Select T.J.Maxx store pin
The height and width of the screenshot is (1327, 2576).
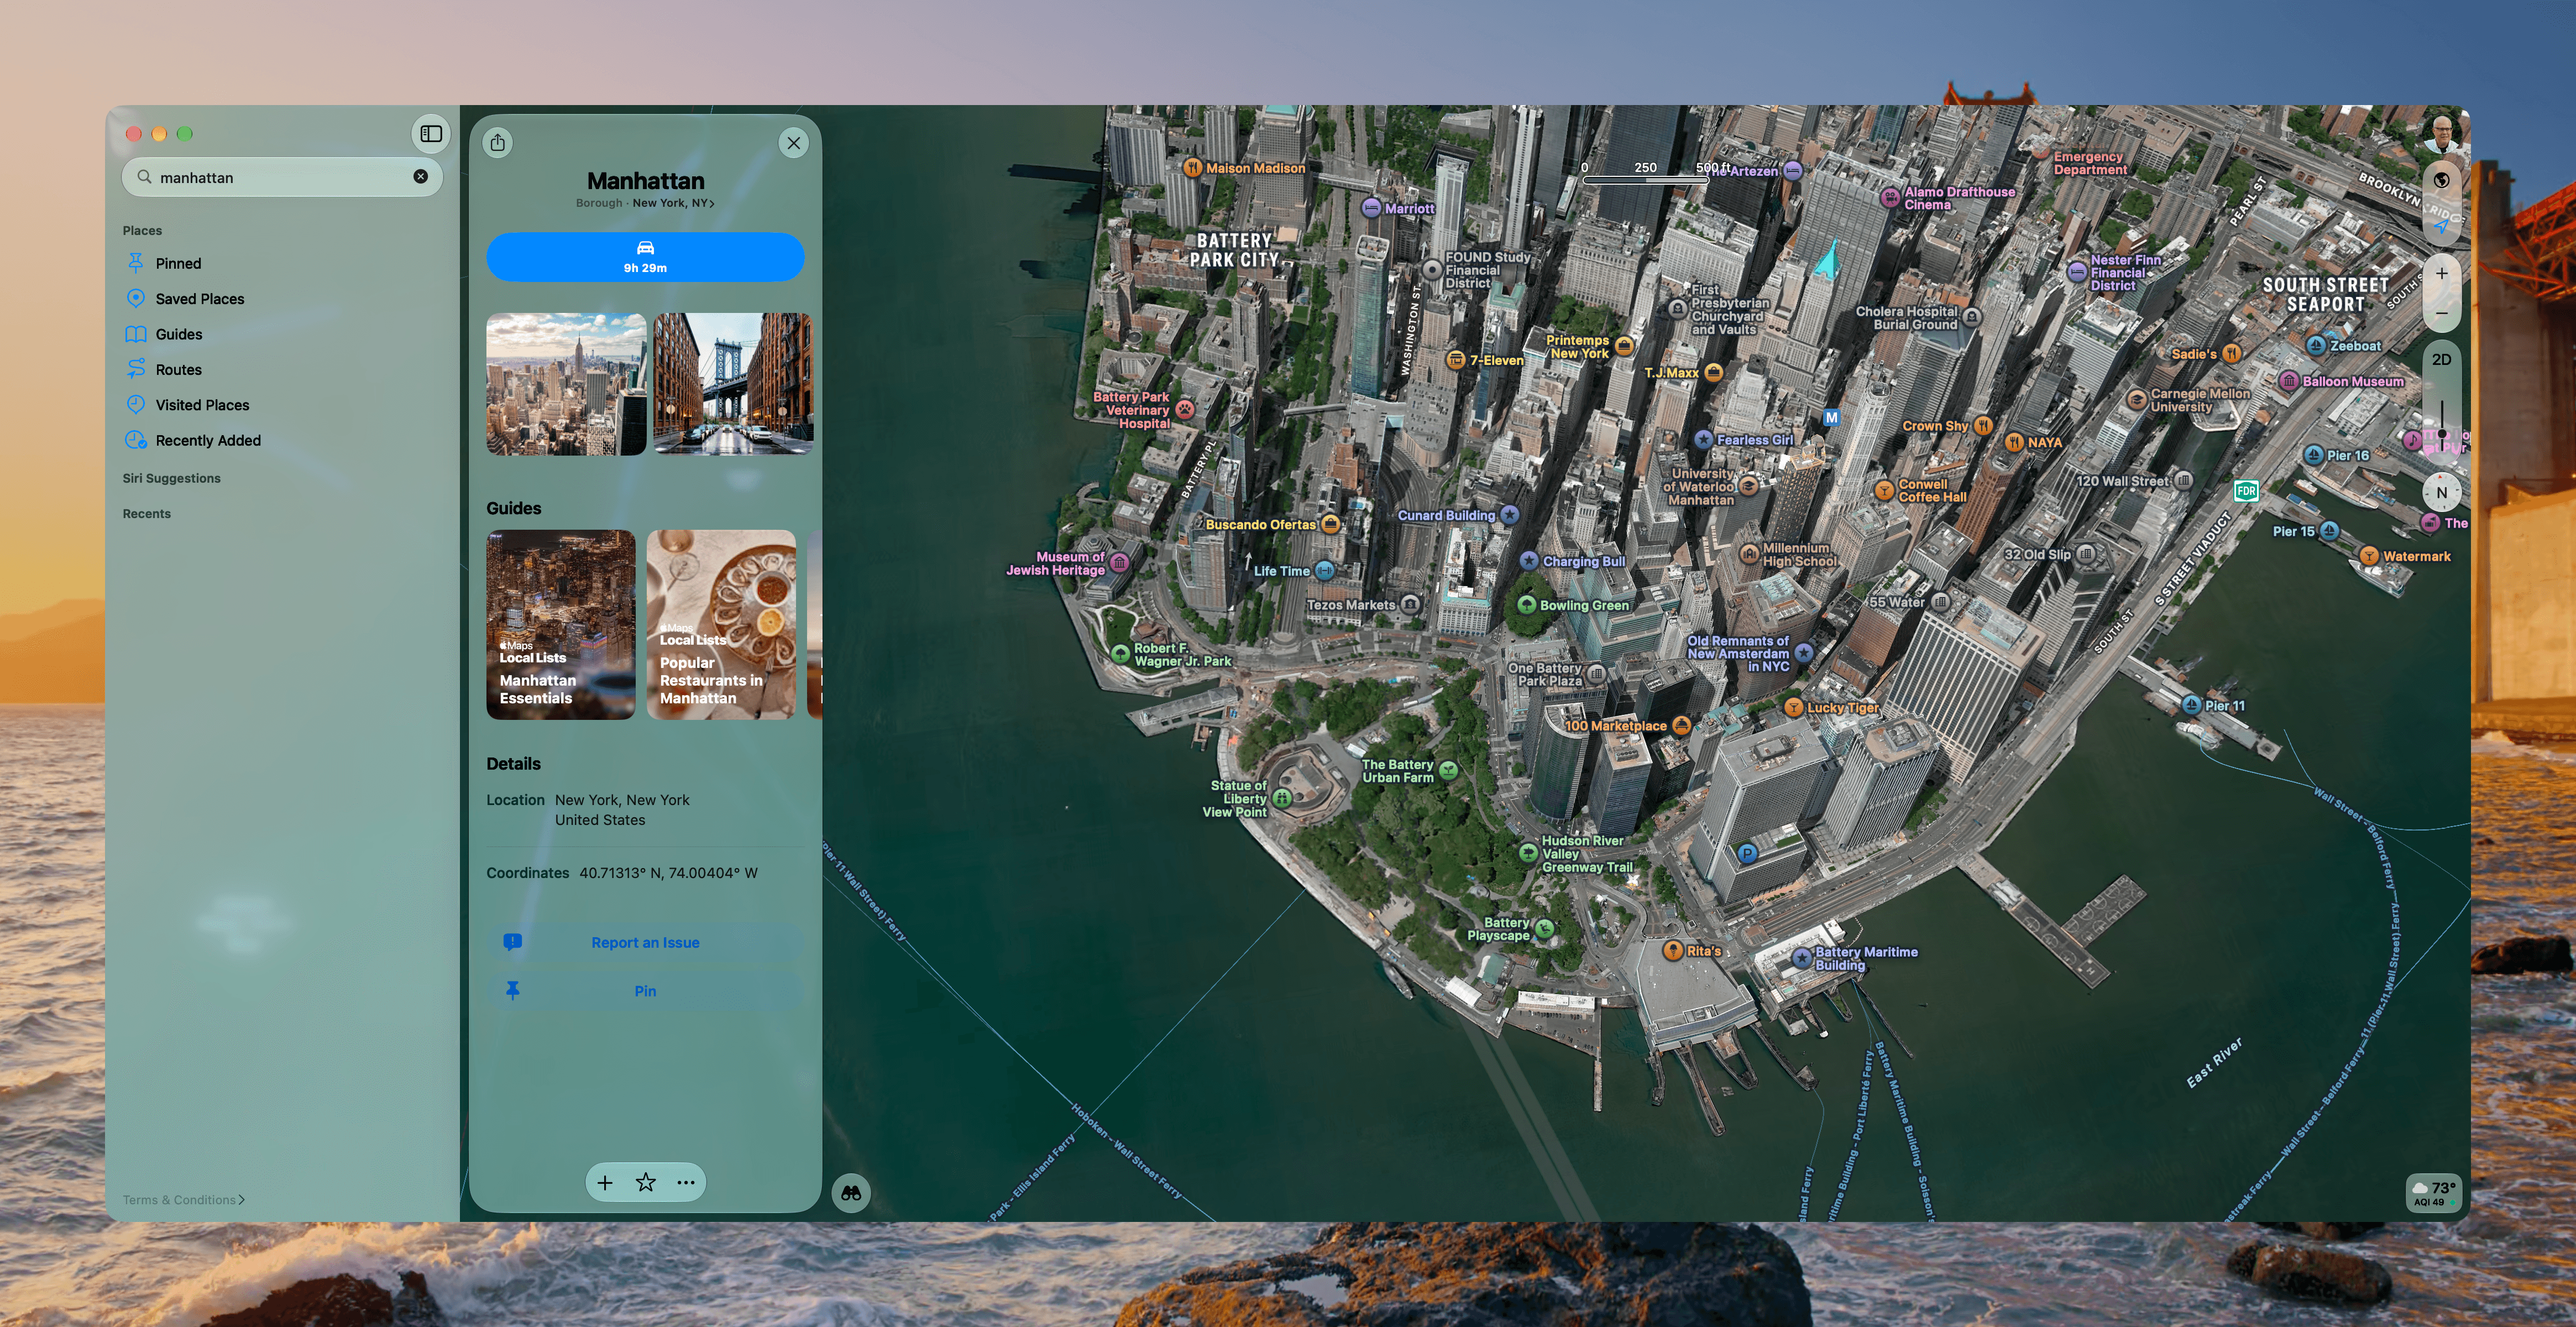(1713, 372)
